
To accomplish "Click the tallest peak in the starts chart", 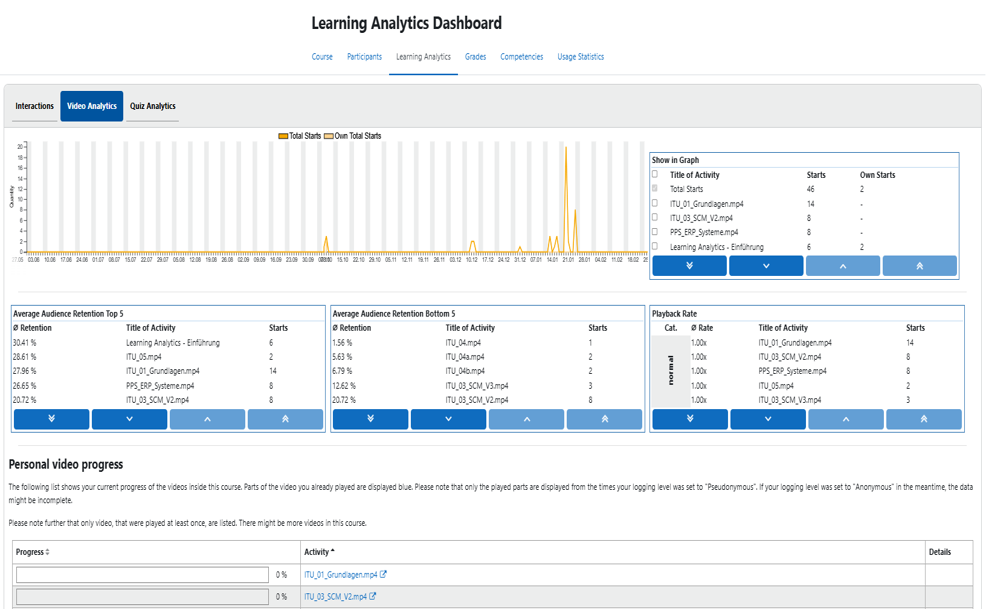I will pyautogui.click(x=566, y=148).
